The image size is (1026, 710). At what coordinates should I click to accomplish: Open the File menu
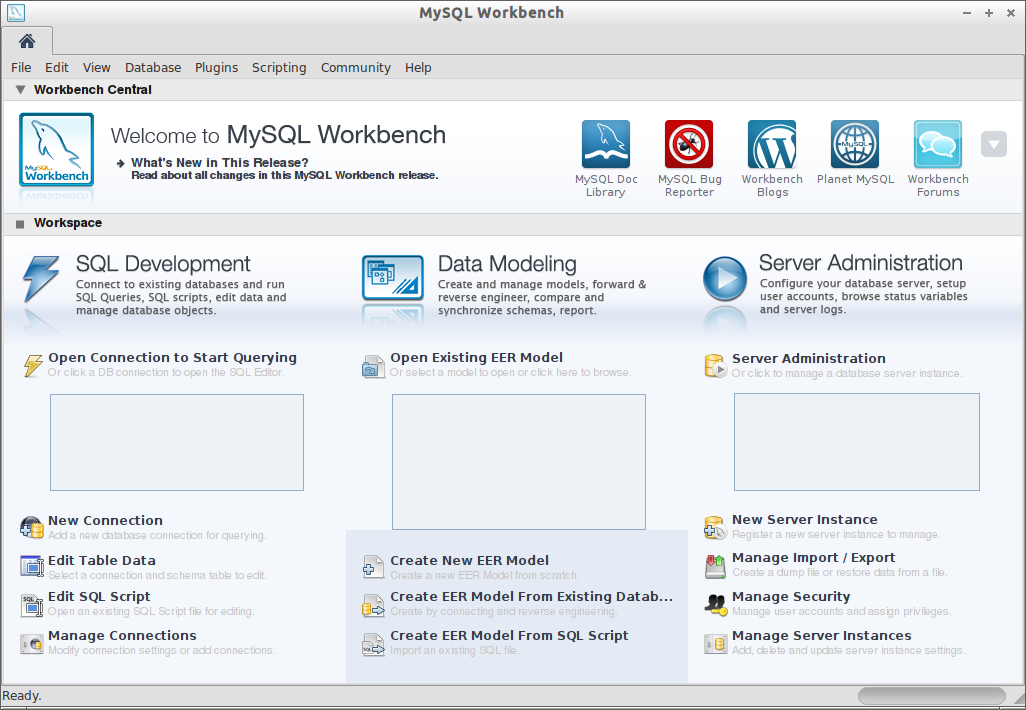click(21, 67)
